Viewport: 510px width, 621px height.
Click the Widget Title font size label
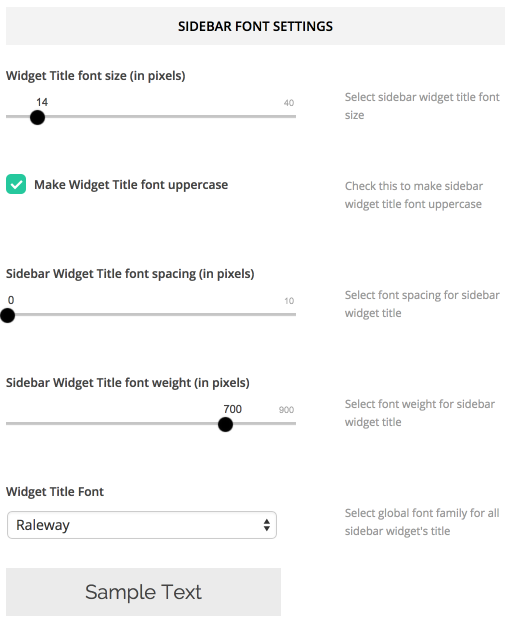point(95,76)
